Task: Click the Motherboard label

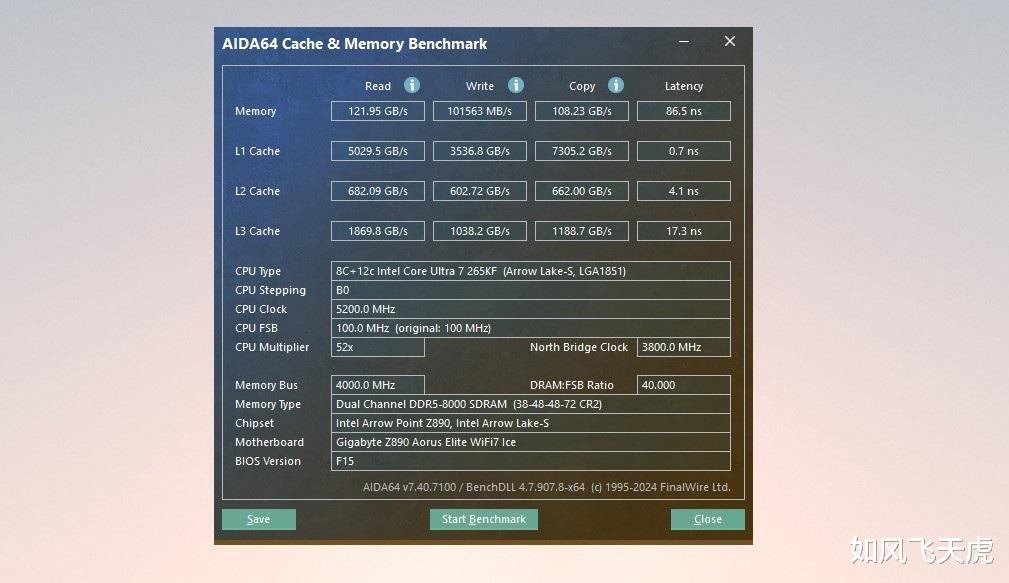Action: (269, 442)
